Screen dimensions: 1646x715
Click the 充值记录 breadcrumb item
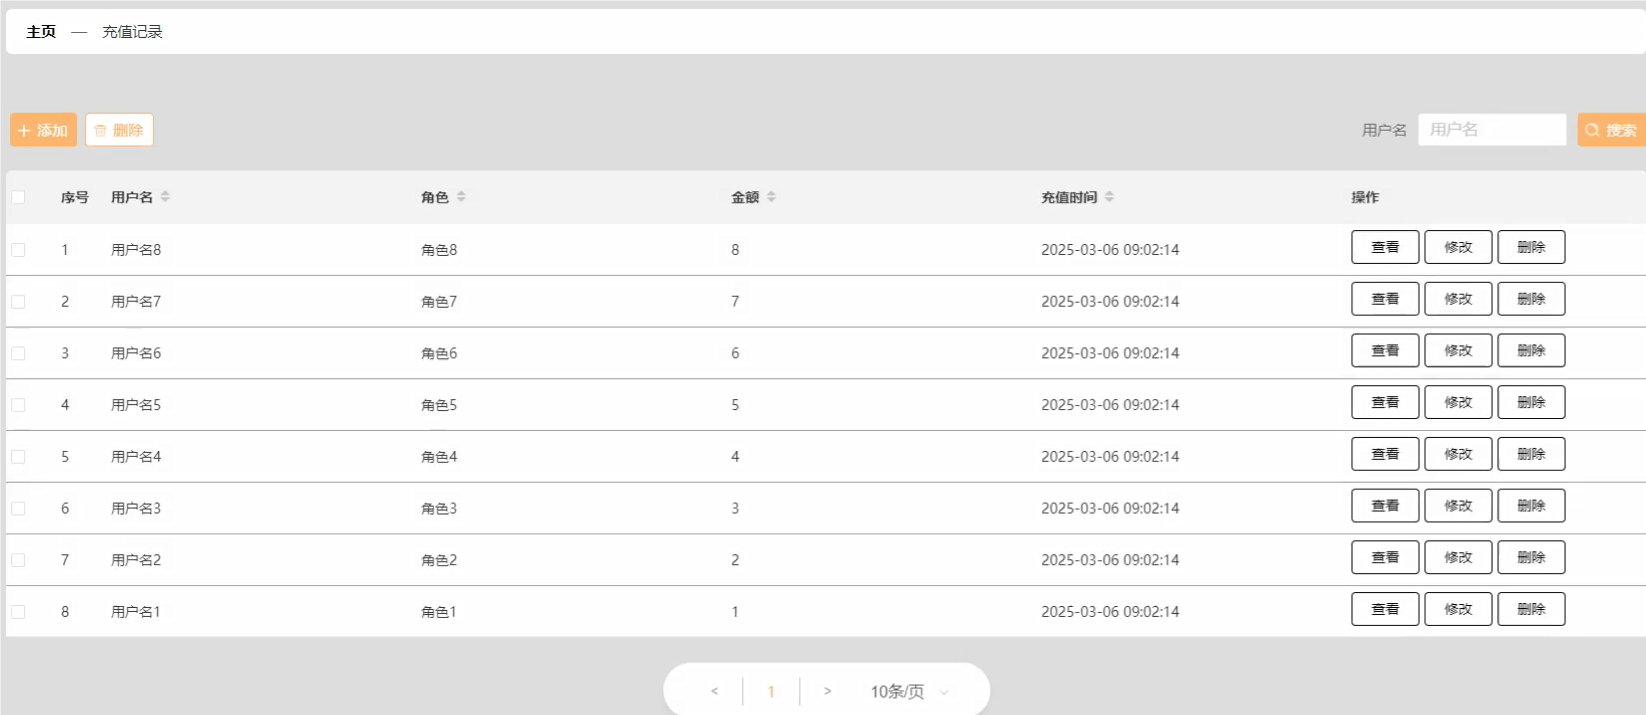(132, 32)
